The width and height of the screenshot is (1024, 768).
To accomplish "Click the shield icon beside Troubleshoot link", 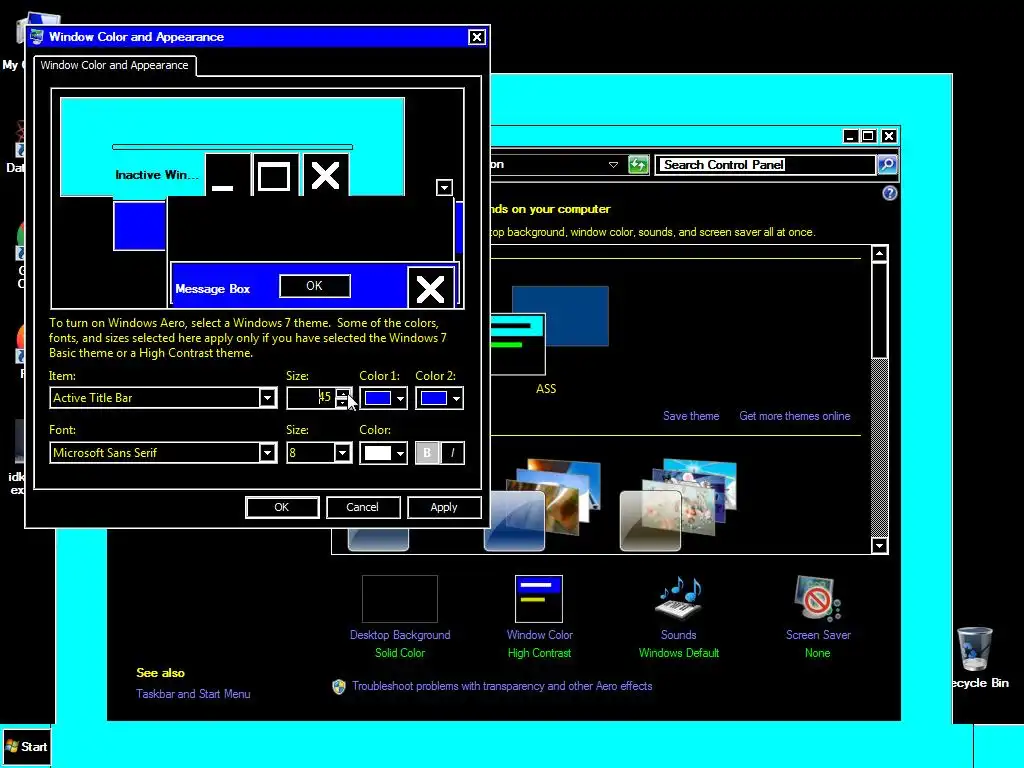I will [x=338, y=686].
